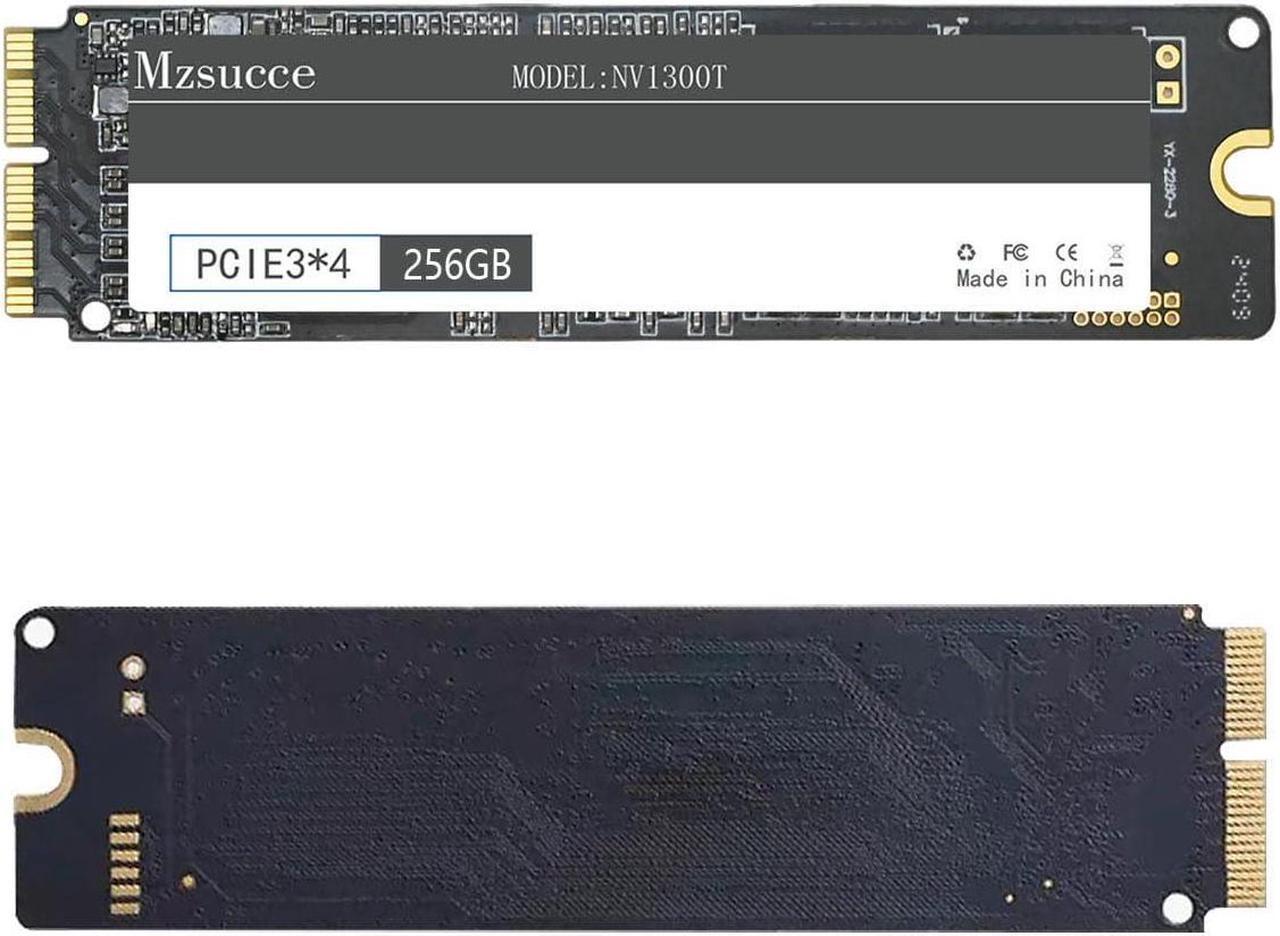1280x936 pixels.
Task: Click the FC certification mark
Action: click(x=1015, y=253)
